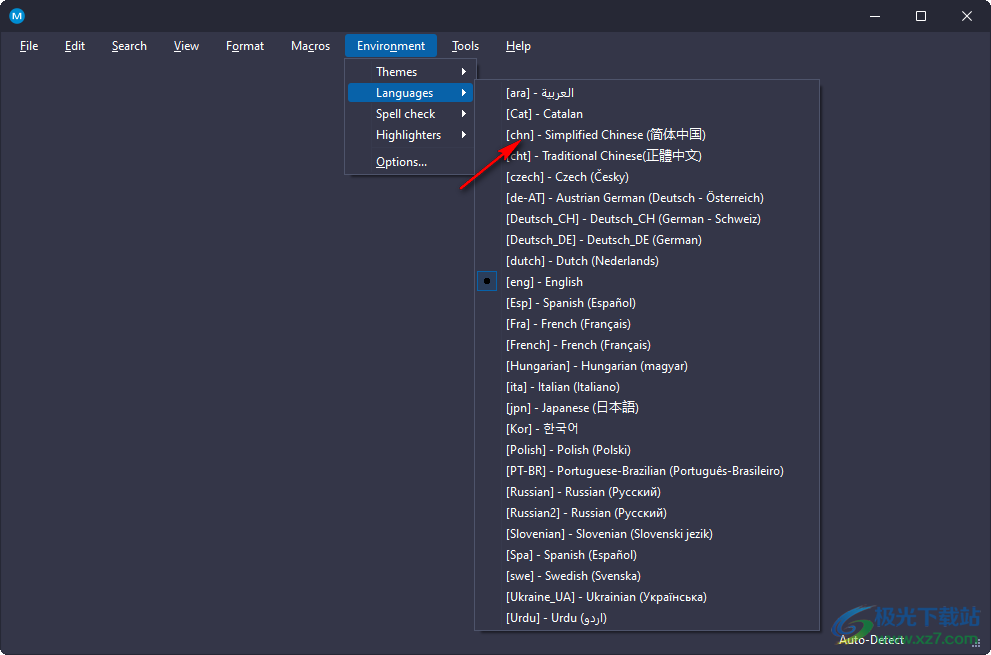Select [Russian] - Russian entry
This screenshot has width=991, height=655.
pyautogui.click(x=647, y=492)
